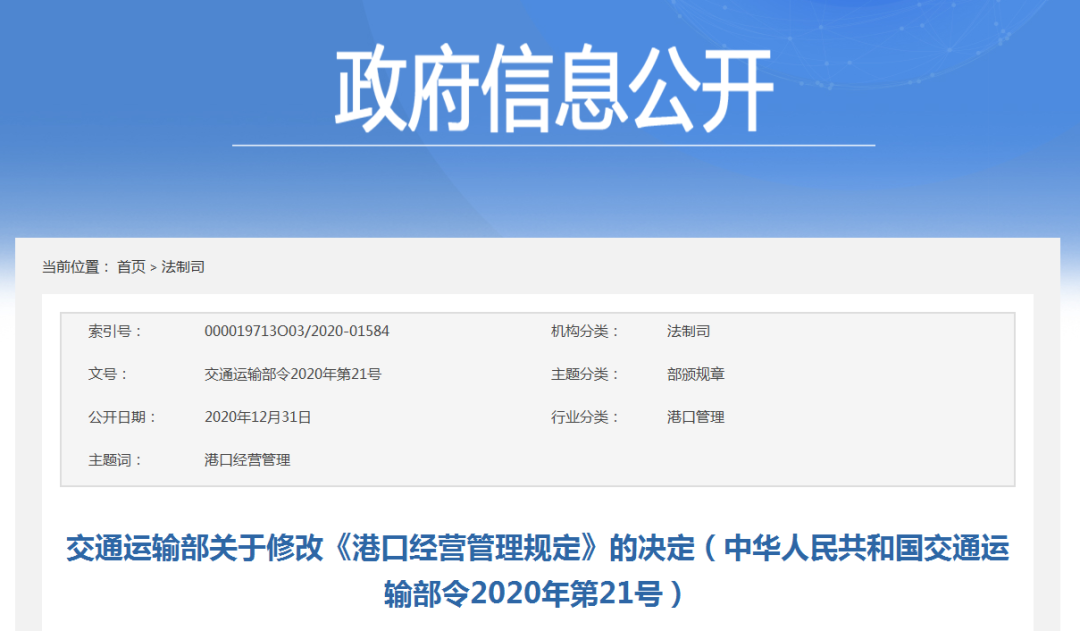The image size is (1080, 631).
Task: Open the 法制司 breadcrumb link
Action: (x=183, y=267)
